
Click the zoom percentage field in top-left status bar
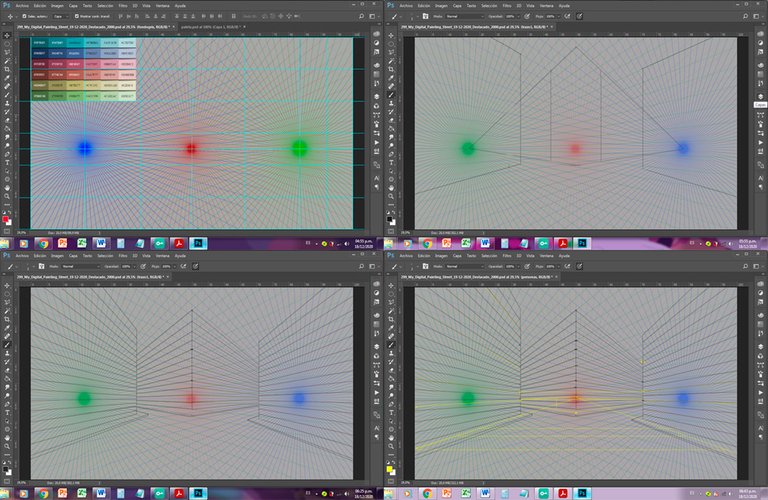22,233
